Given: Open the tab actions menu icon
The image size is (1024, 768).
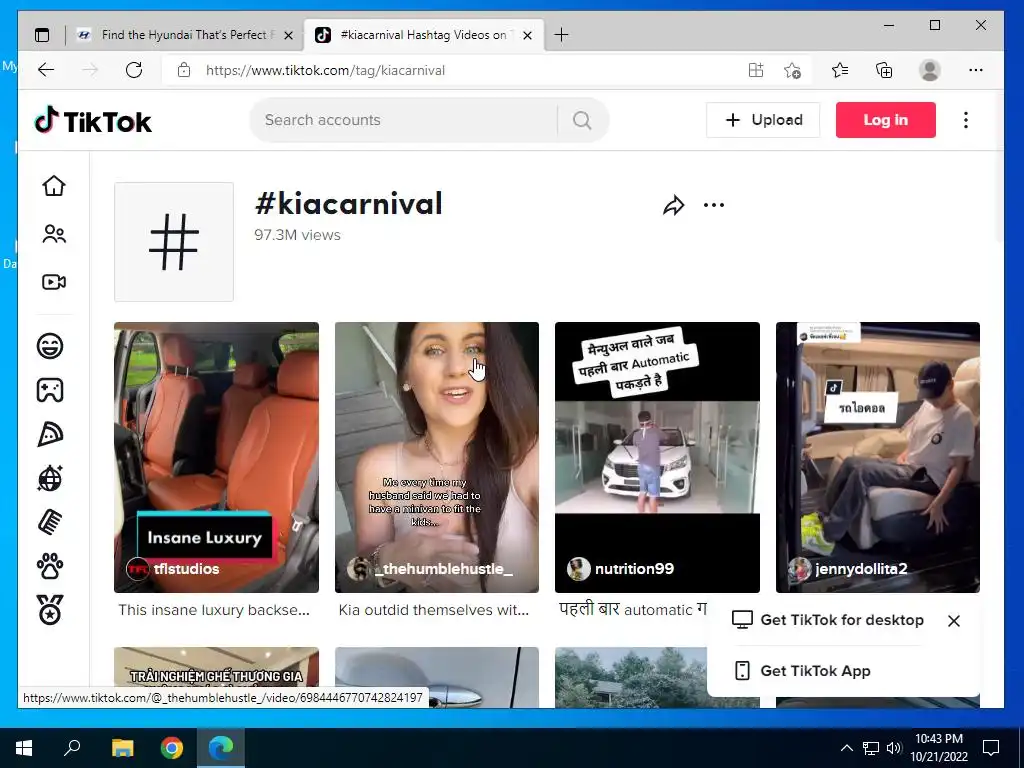Looking at the screenshot, I should tap(42, 35).
